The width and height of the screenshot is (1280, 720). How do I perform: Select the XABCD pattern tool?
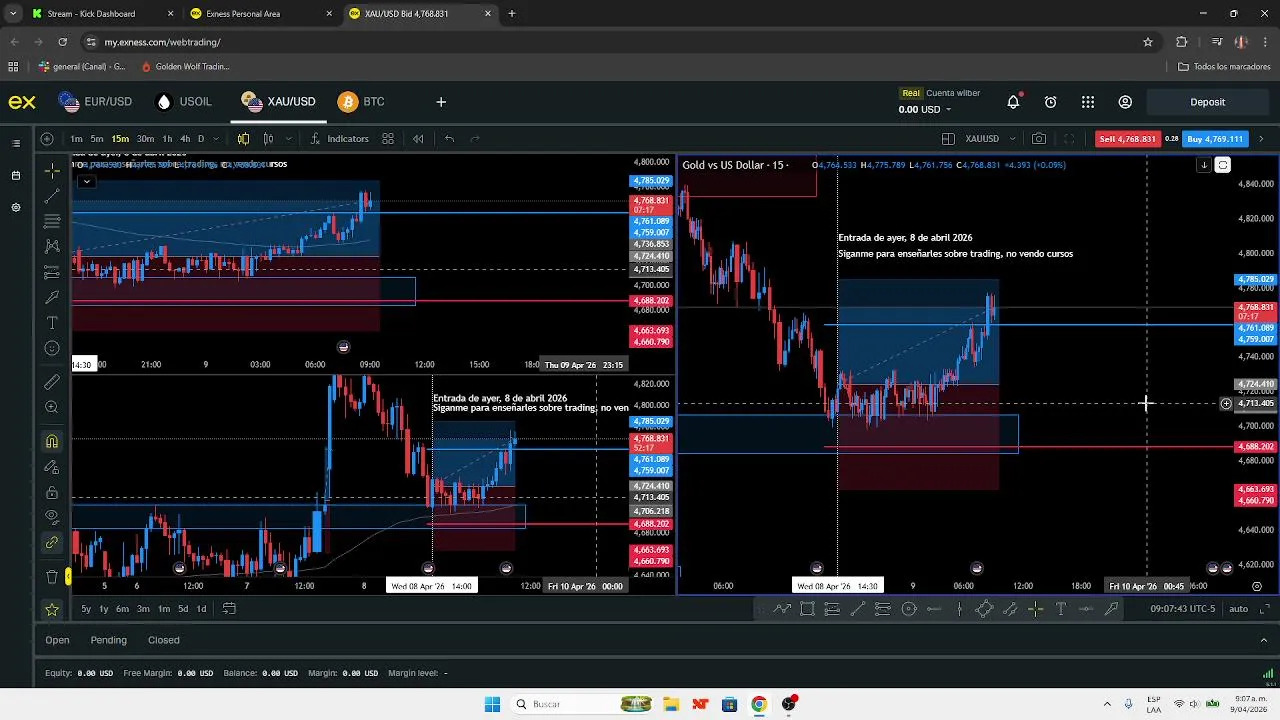click(x=52, y=247)
